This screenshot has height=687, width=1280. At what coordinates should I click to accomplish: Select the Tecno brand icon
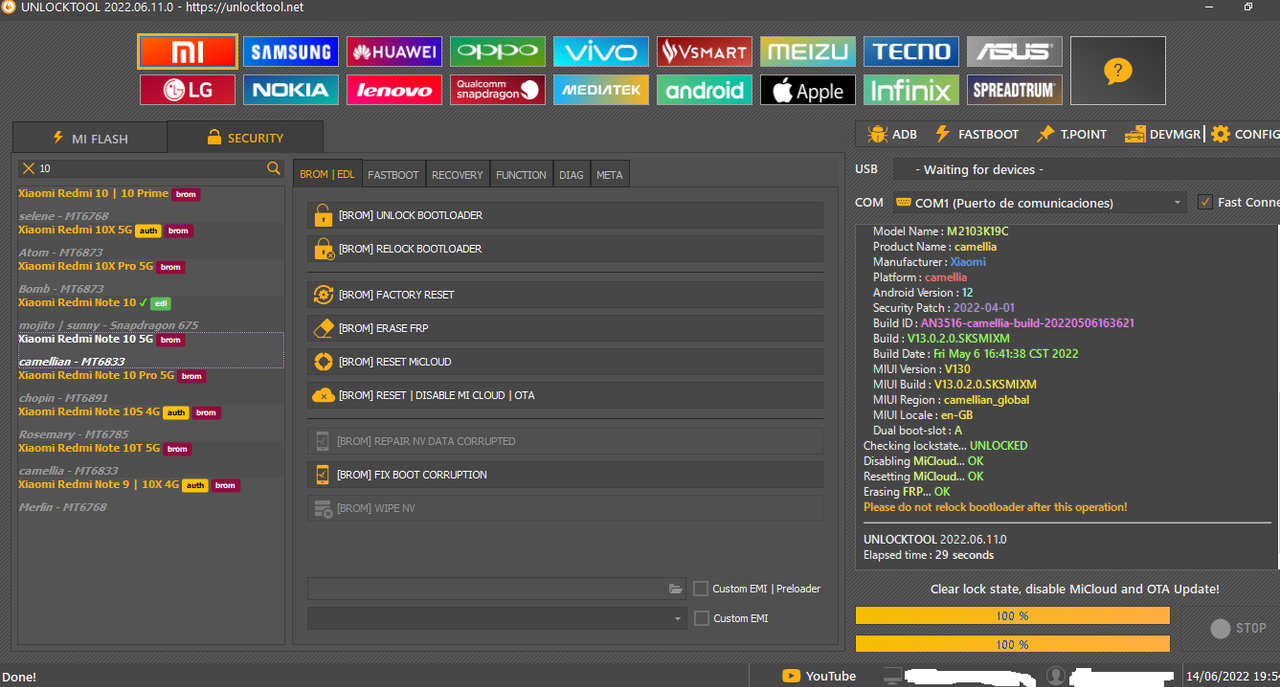(x=911, y=52)
